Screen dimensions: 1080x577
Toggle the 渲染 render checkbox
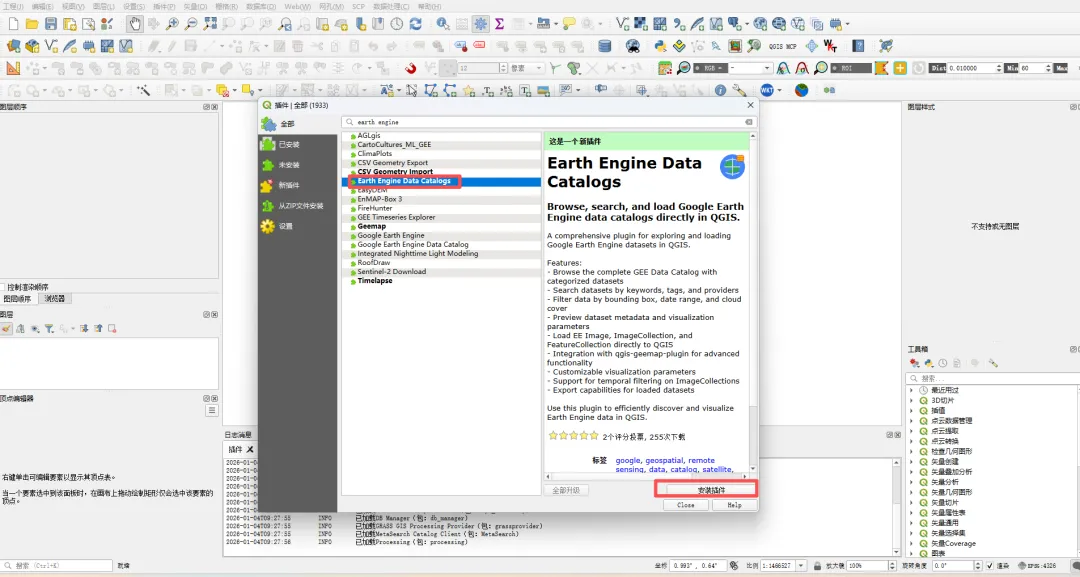(x=990, y=565)
